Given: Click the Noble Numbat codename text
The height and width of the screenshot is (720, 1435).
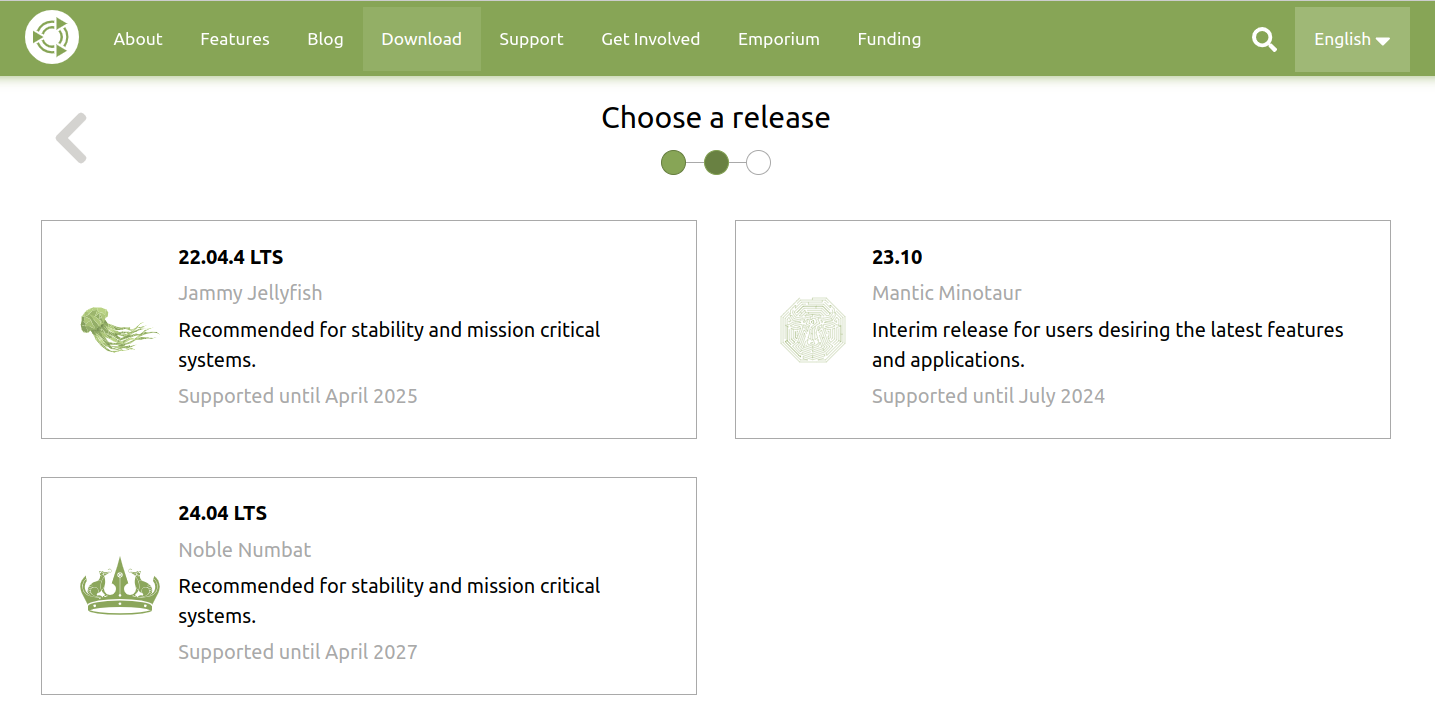Looking at the screenshot, I should (x=245, y=549).
